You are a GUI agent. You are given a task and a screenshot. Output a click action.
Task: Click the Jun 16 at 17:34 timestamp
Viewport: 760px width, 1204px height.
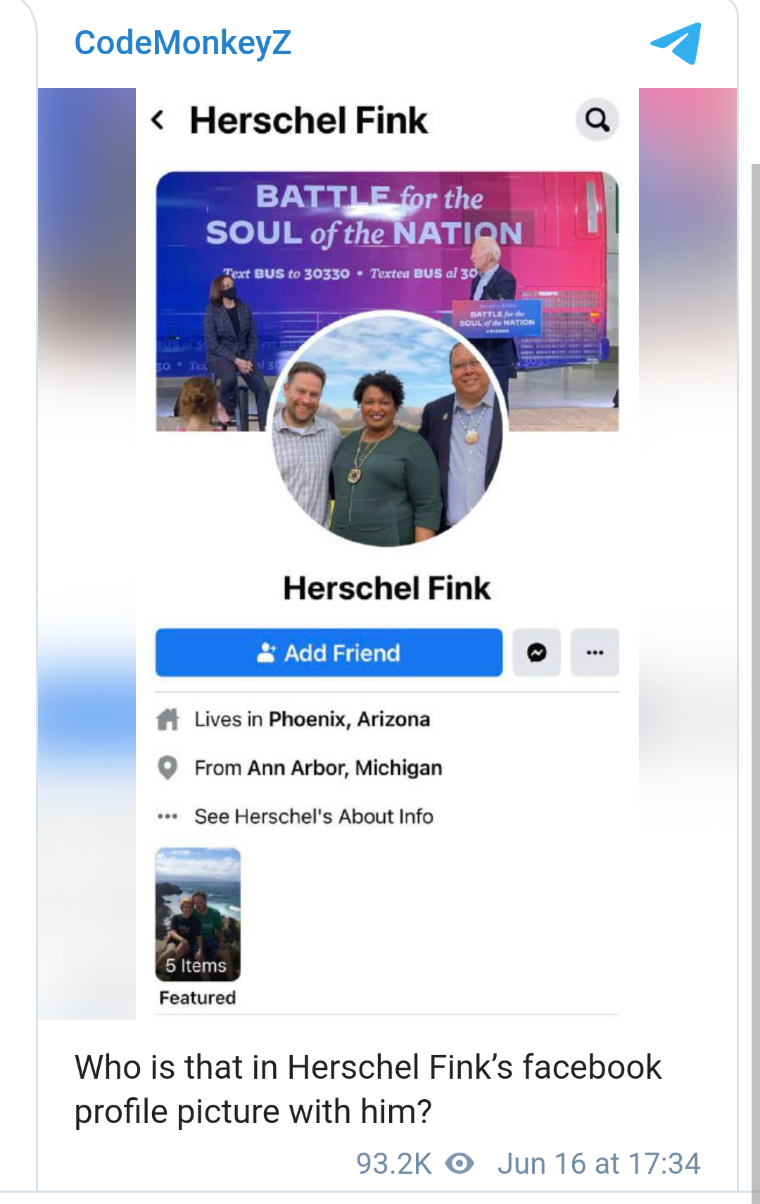[599, 1164]
